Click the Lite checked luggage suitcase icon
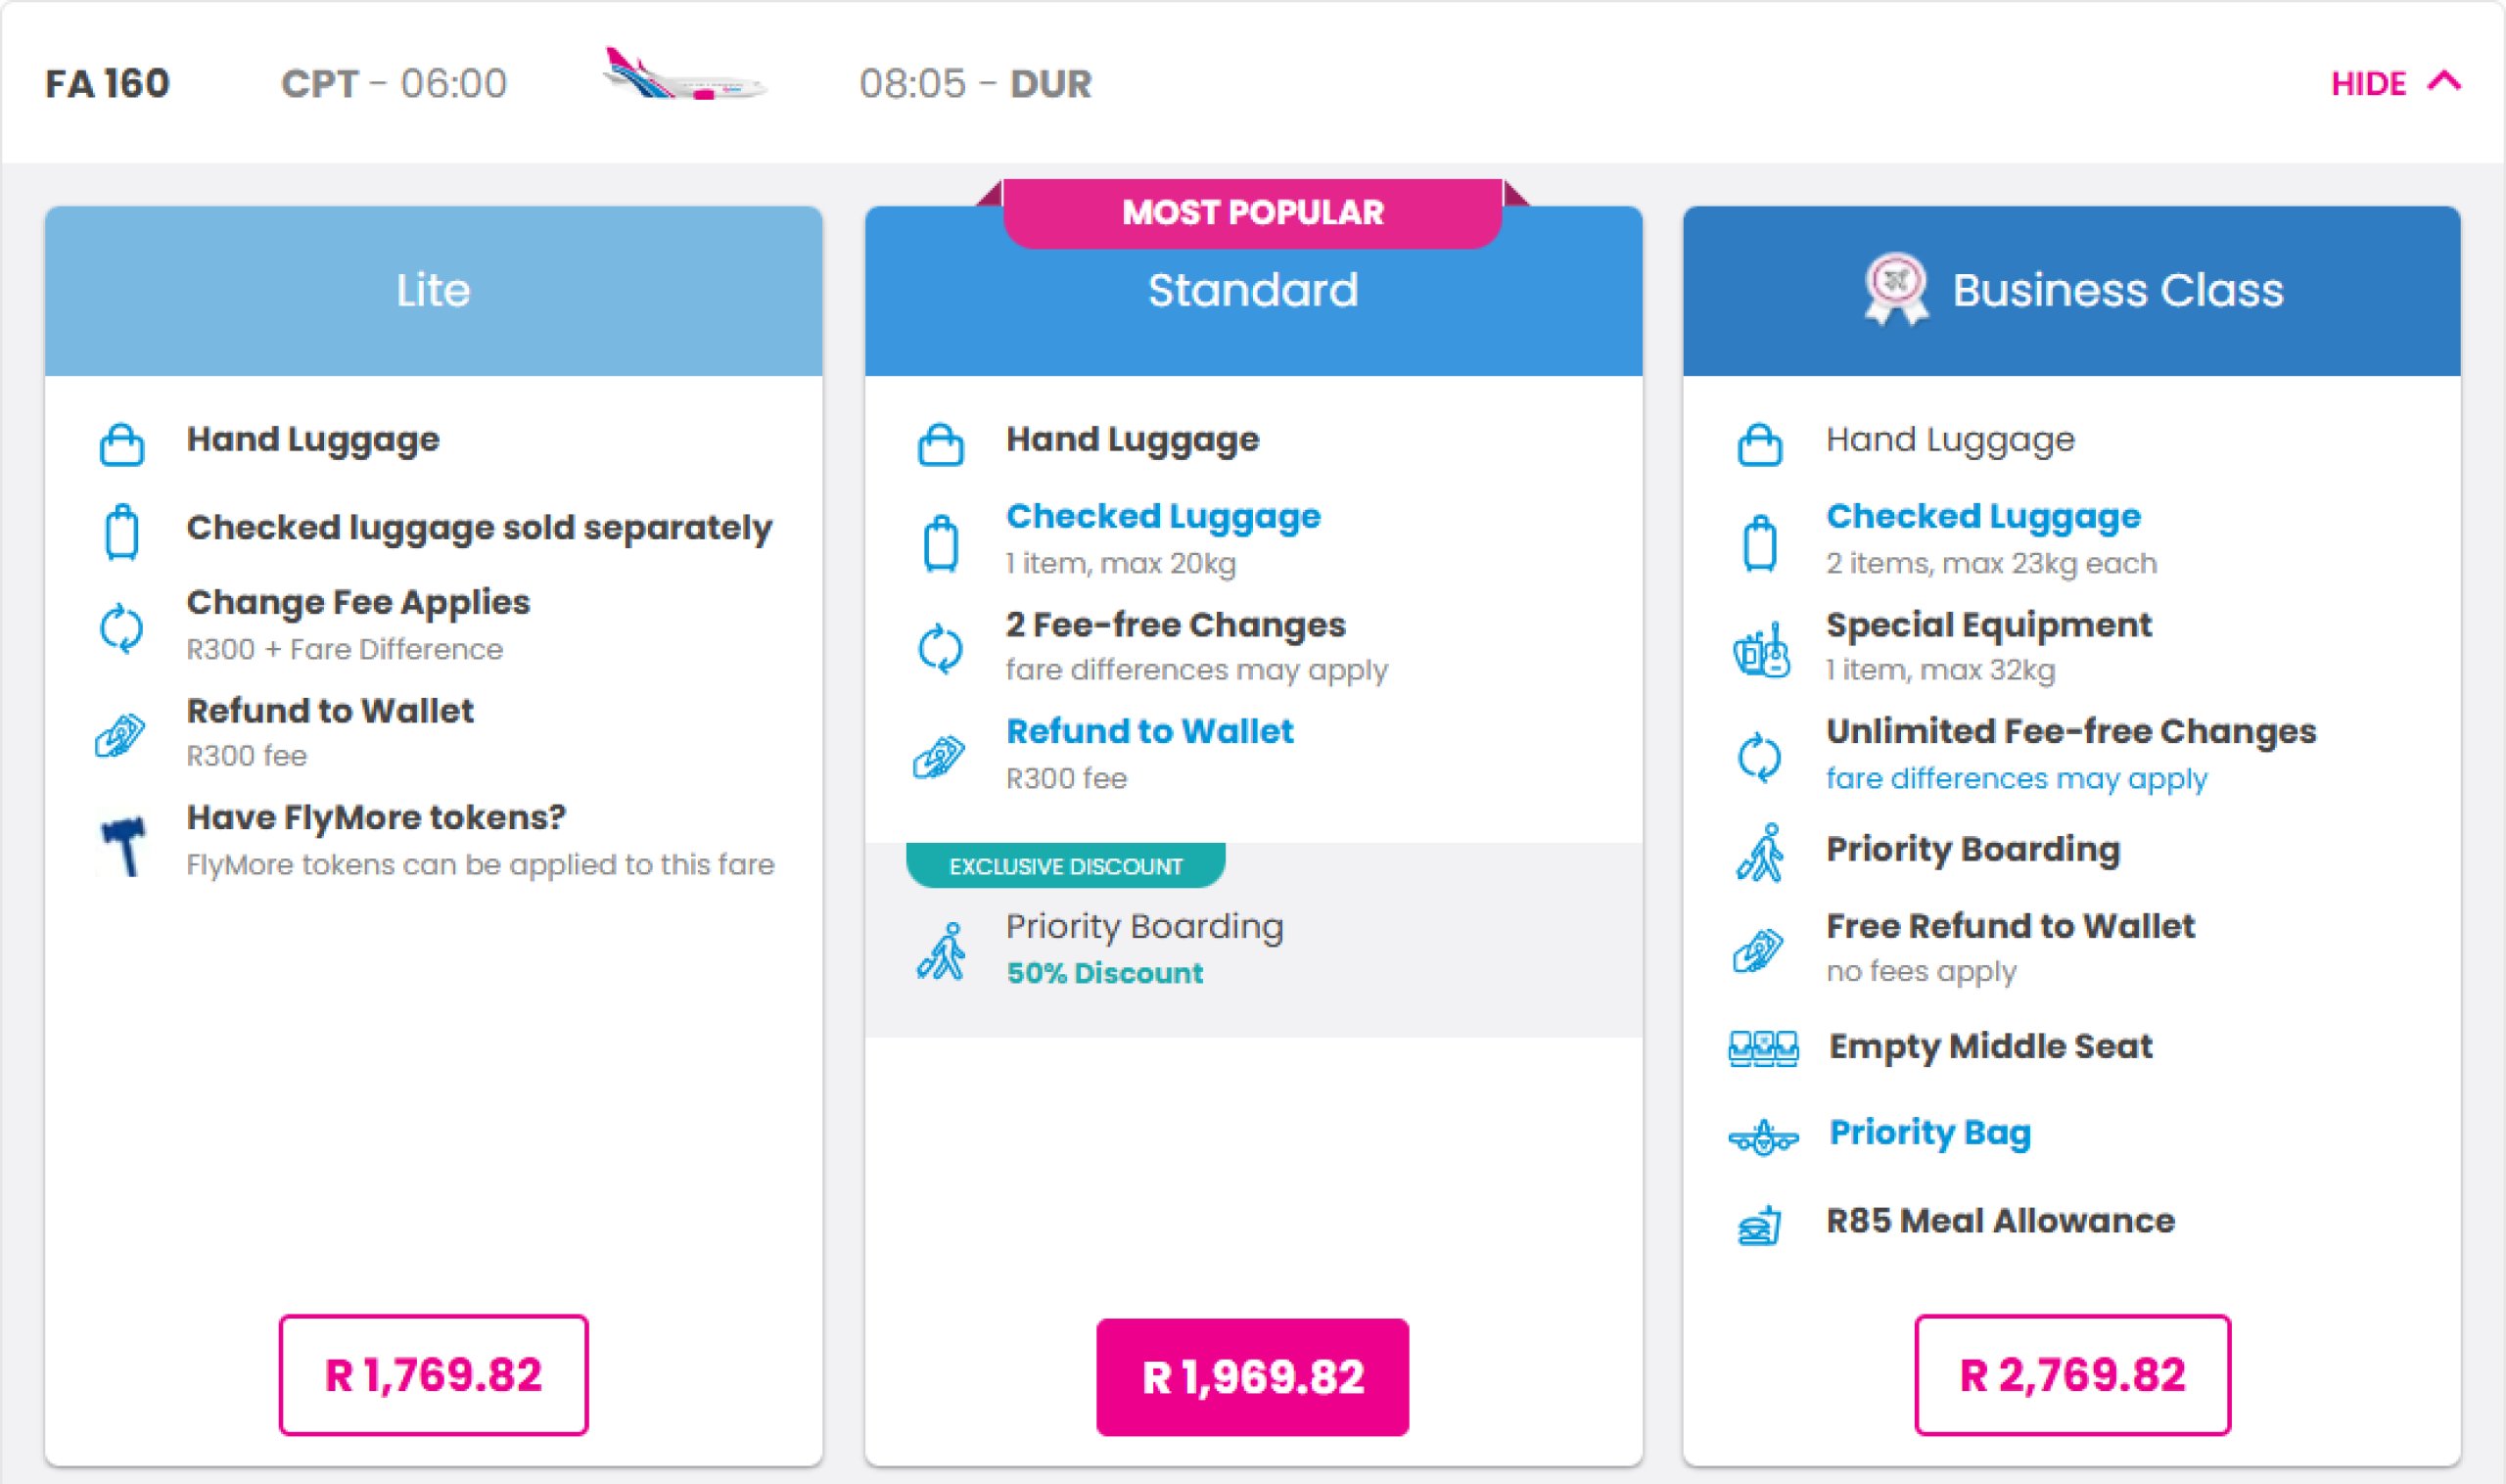 pyautogui.click(x=122, y=532)
